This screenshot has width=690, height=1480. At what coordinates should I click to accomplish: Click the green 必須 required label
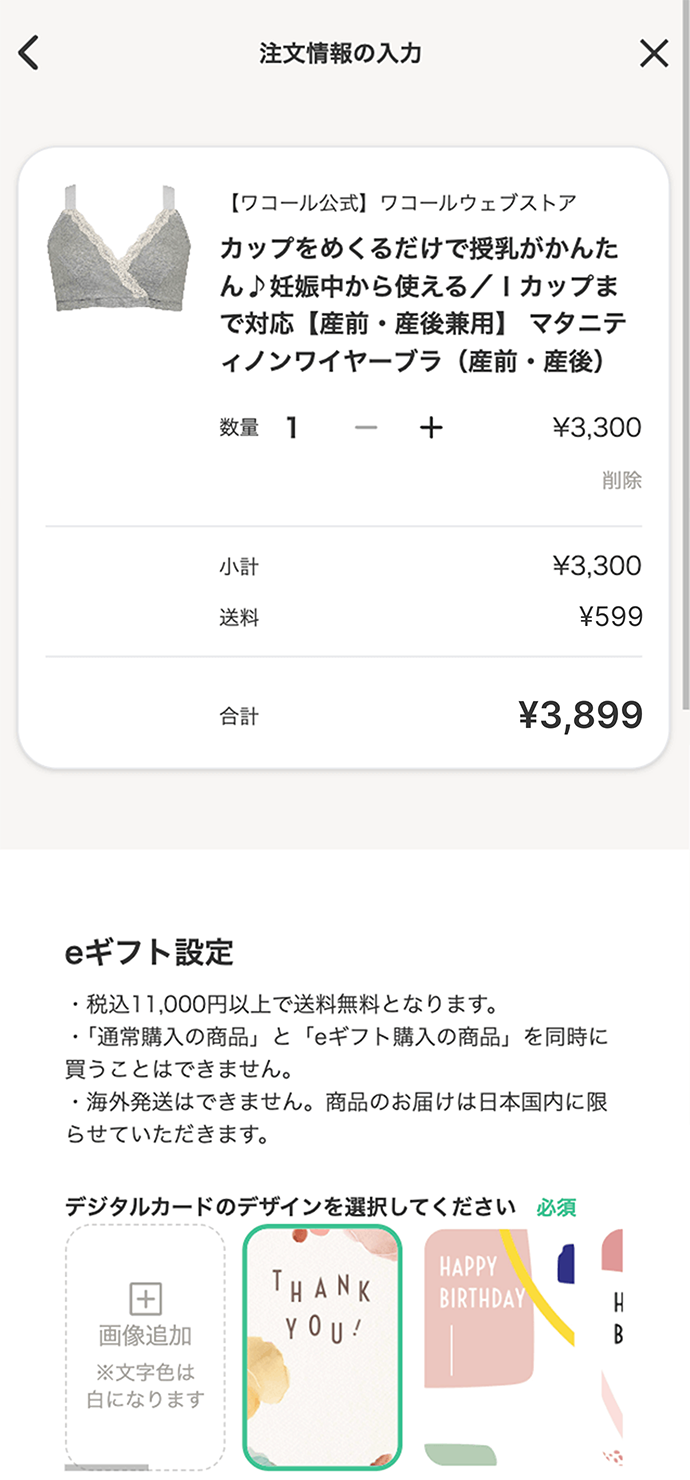click(x=556, y=1207)
